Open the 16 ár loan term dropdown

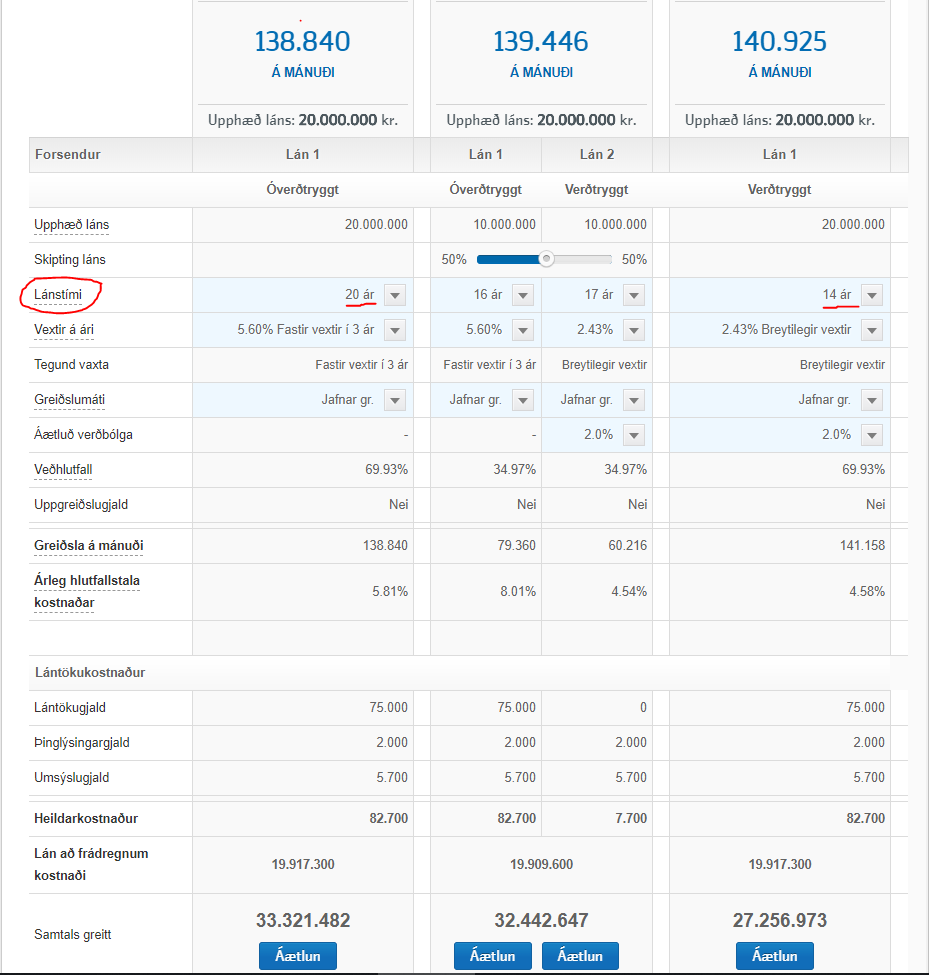pos(523,295)
